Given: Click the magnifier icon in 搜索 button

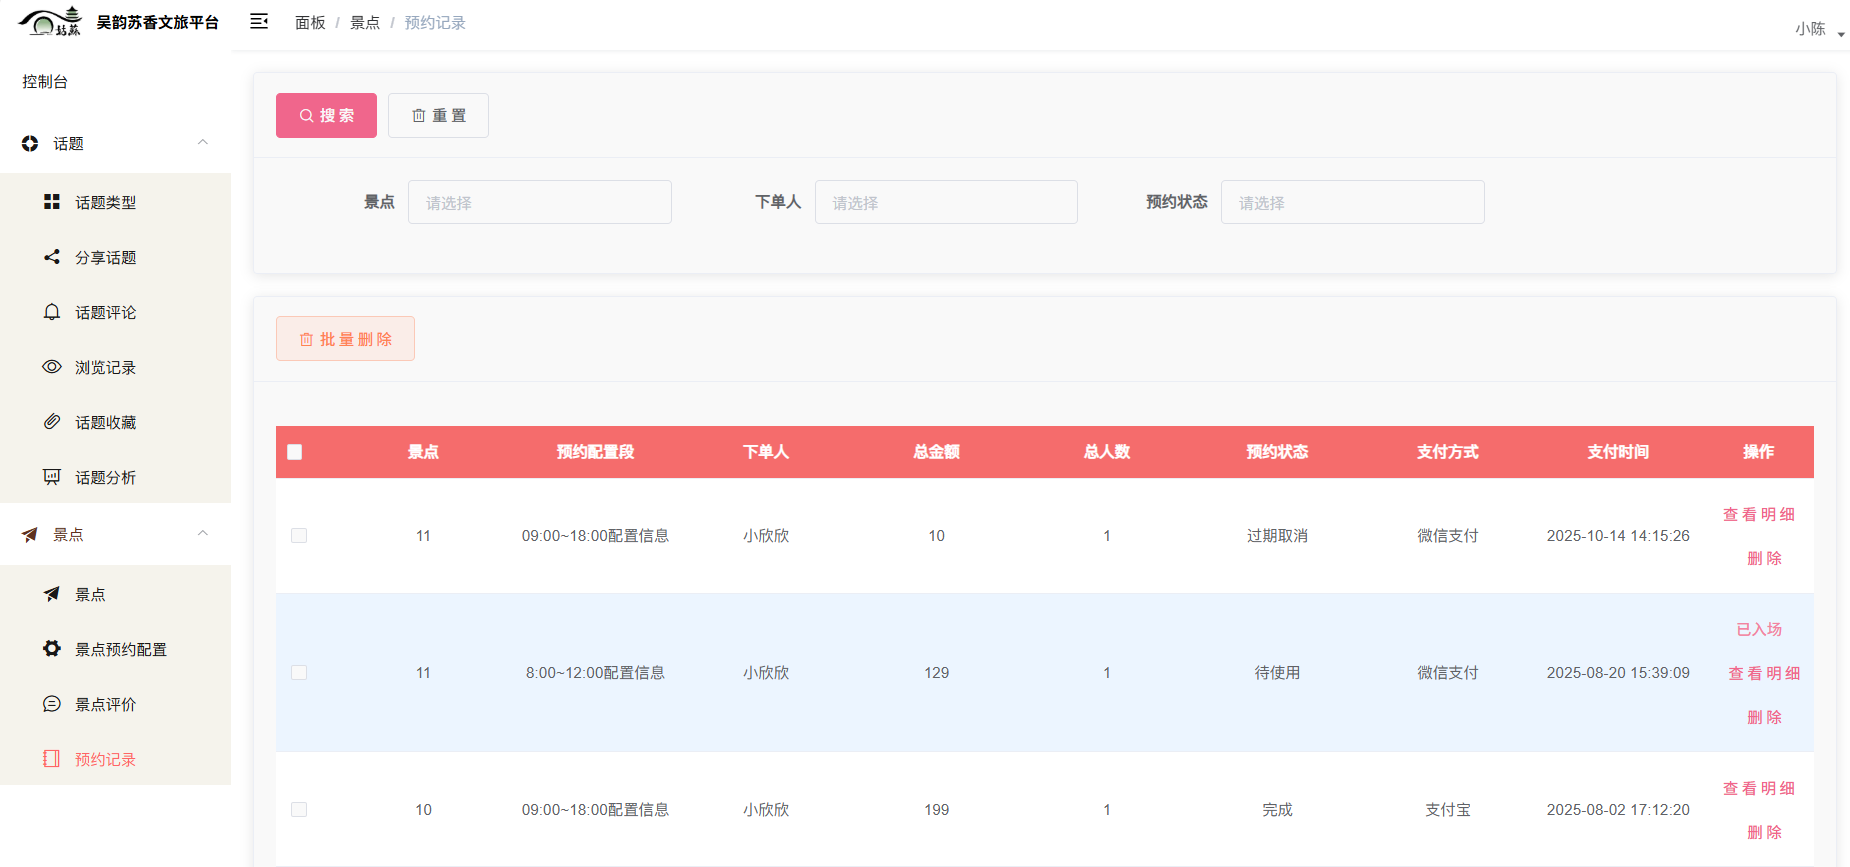Looking at the screenshot, I should pyautogui.click(x=306, y=116).
